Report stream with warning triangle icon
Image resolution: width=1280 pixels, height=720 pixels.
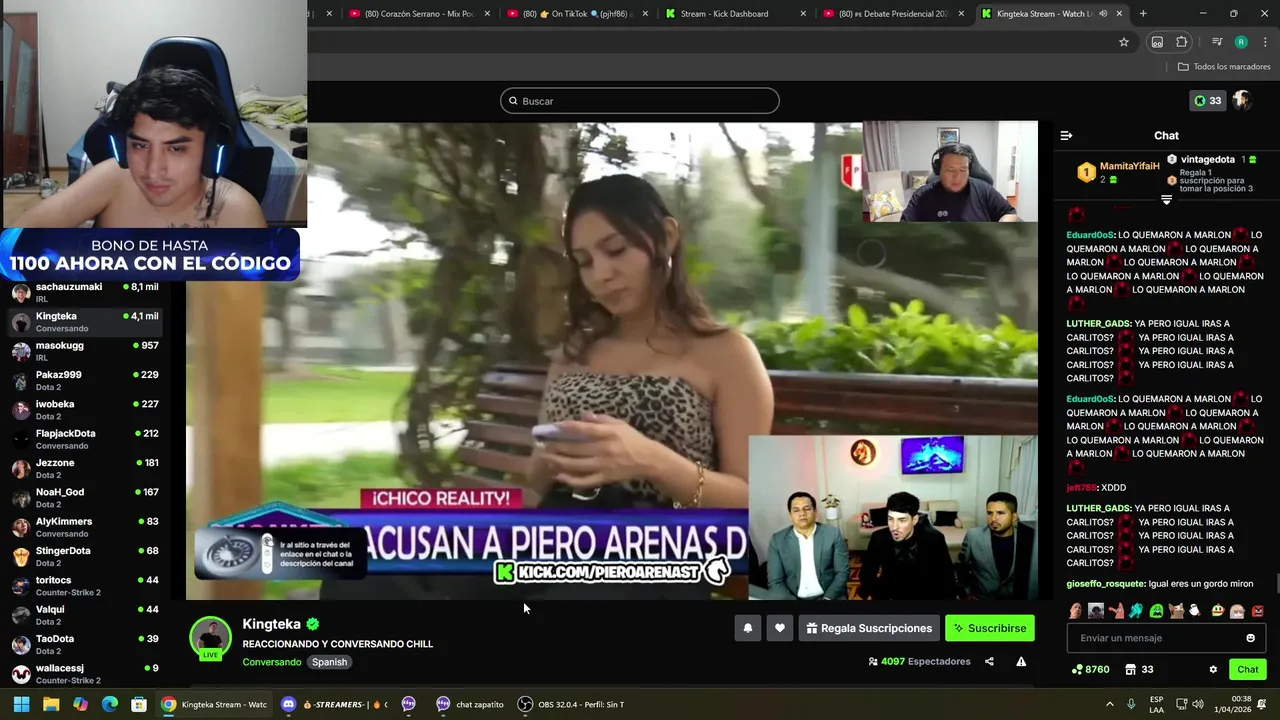1021,661
